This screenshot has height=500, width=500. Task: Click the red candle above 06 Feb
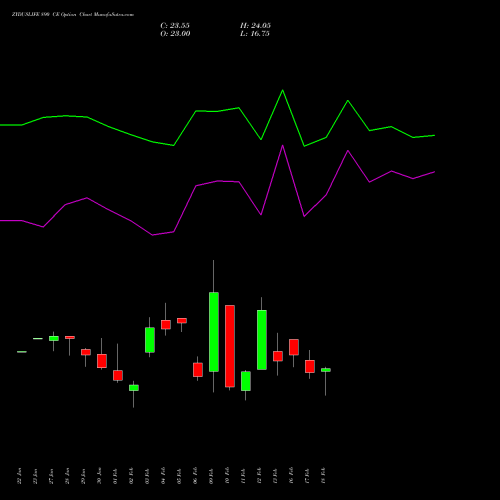click(198, 370)
